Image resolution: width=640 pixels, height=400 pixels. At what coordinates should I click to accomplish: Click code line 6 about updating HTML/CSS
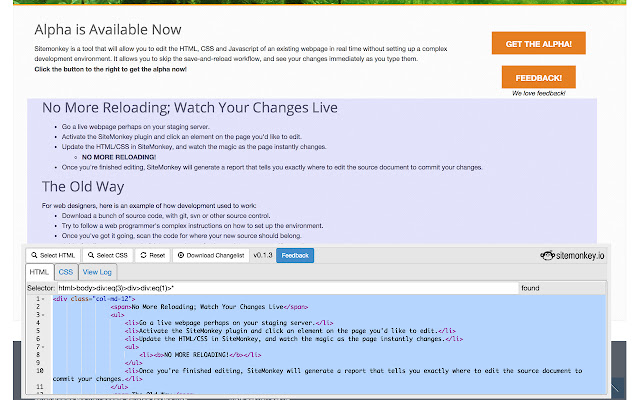(294, 339)
